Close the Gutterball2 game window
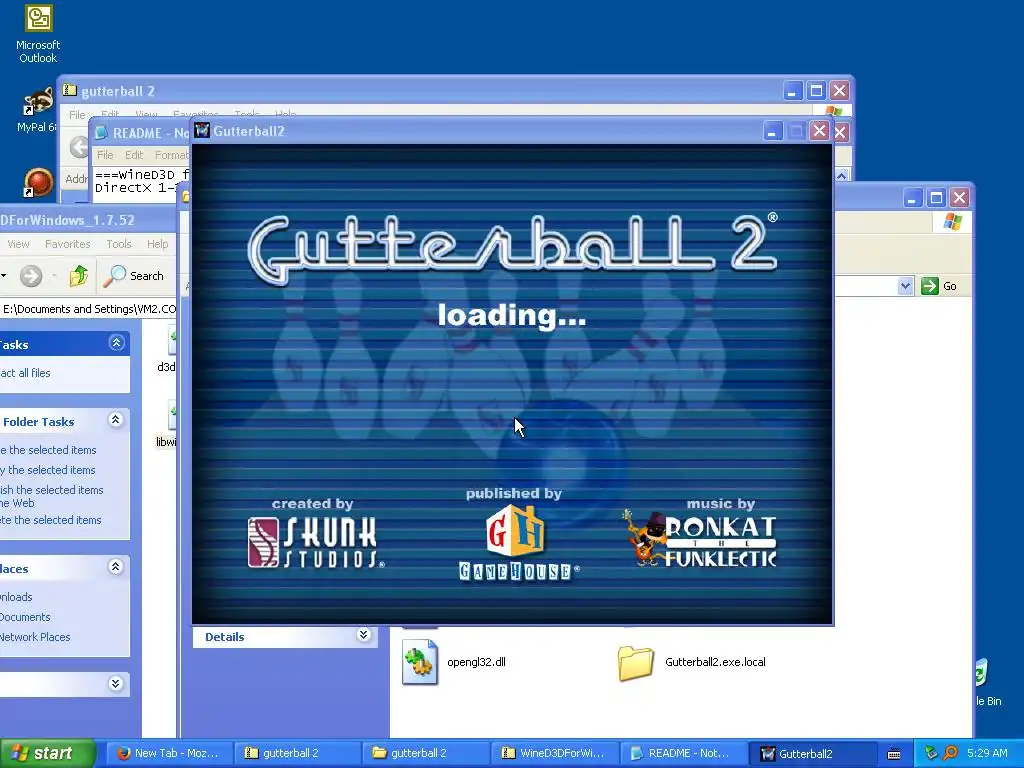 (819, 131)
